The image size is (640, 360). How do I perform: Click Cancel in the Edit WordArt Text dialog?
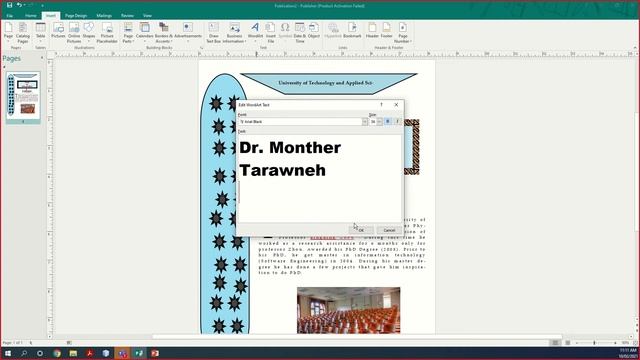[x=389, y=230]
